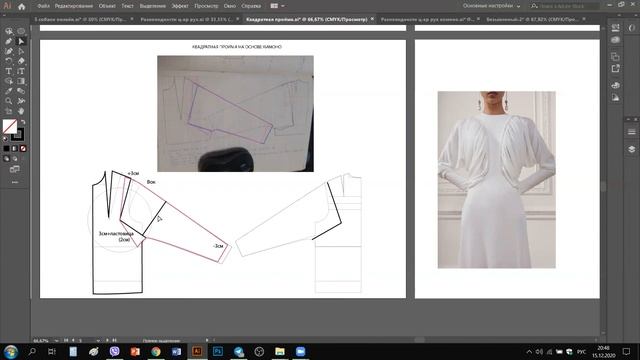Select the Zoom magnifier tool
Viewport: 640px width, 360px height.
9,101
